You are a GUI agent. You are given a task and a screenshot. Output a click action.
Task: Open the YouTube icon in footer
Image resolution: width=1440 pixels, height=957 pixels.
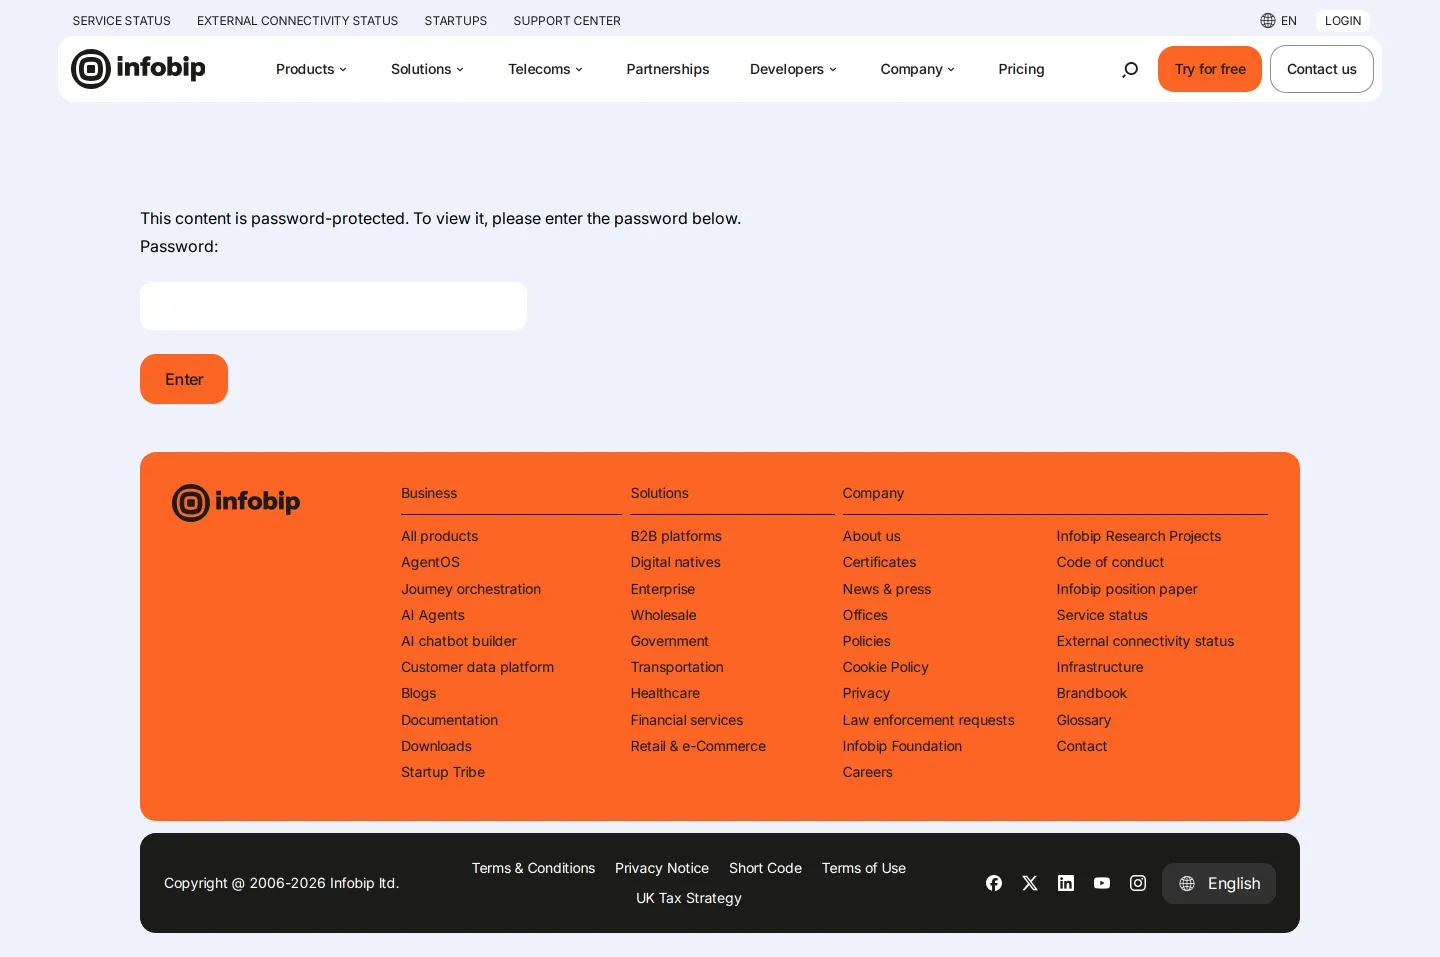click(1102, 883)
